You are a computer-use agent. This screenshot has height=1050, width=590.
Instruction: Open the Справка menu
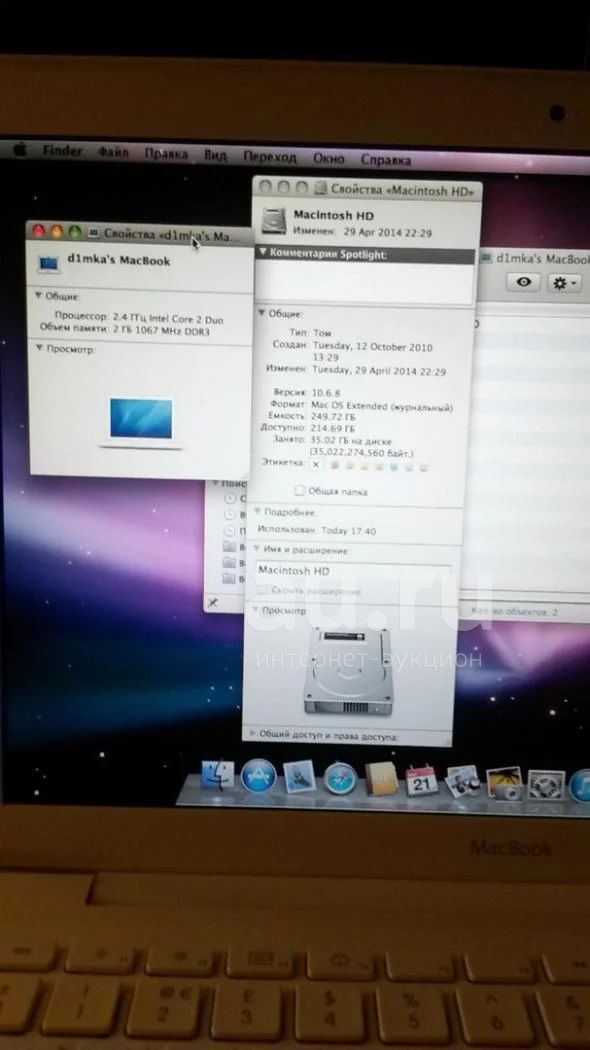(x=386, y=160)
